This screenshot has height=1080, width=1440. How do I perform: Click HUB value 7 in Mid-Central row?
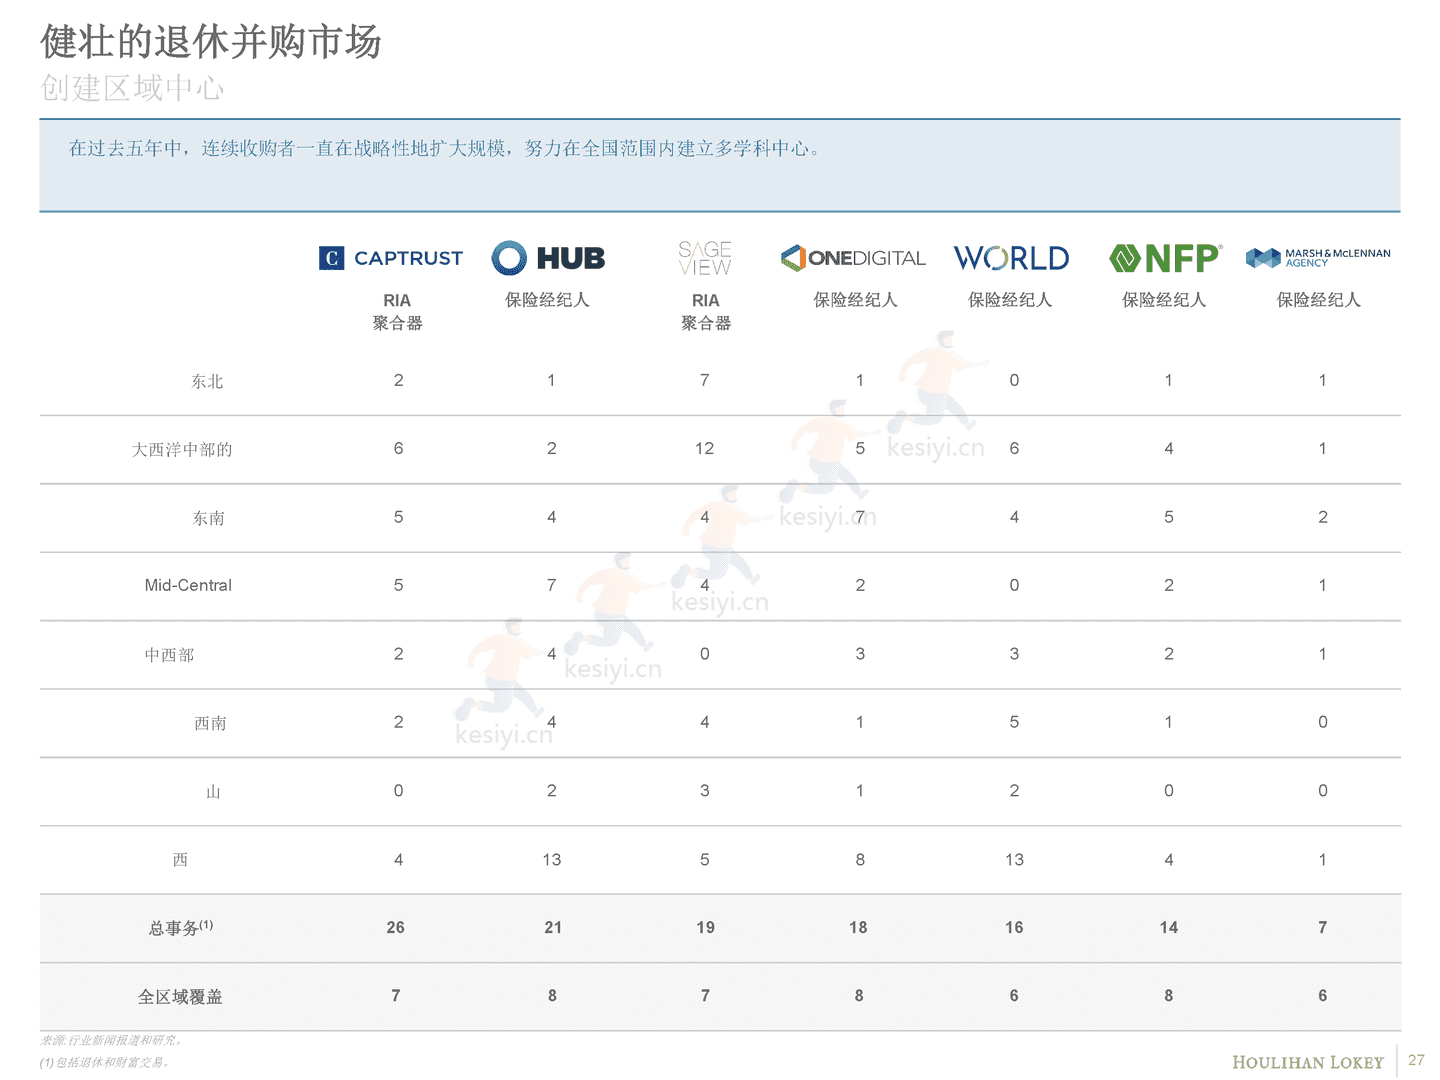point(552,585)
